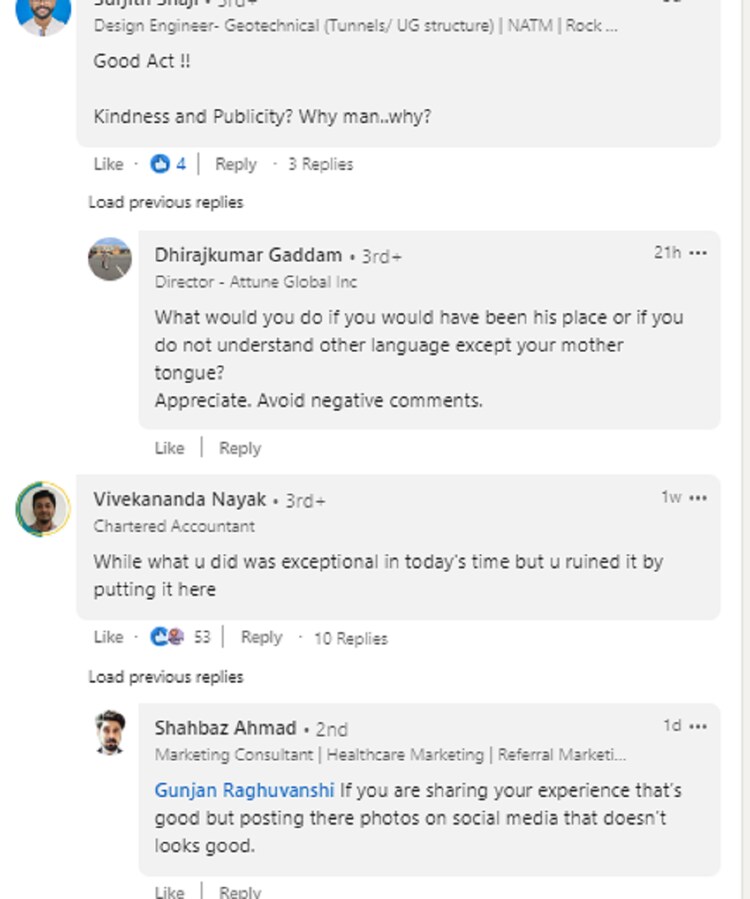Open Dhirajkumar Gaddam's profile picture
This screenshot has width=750, height=899.
[110, 259]
